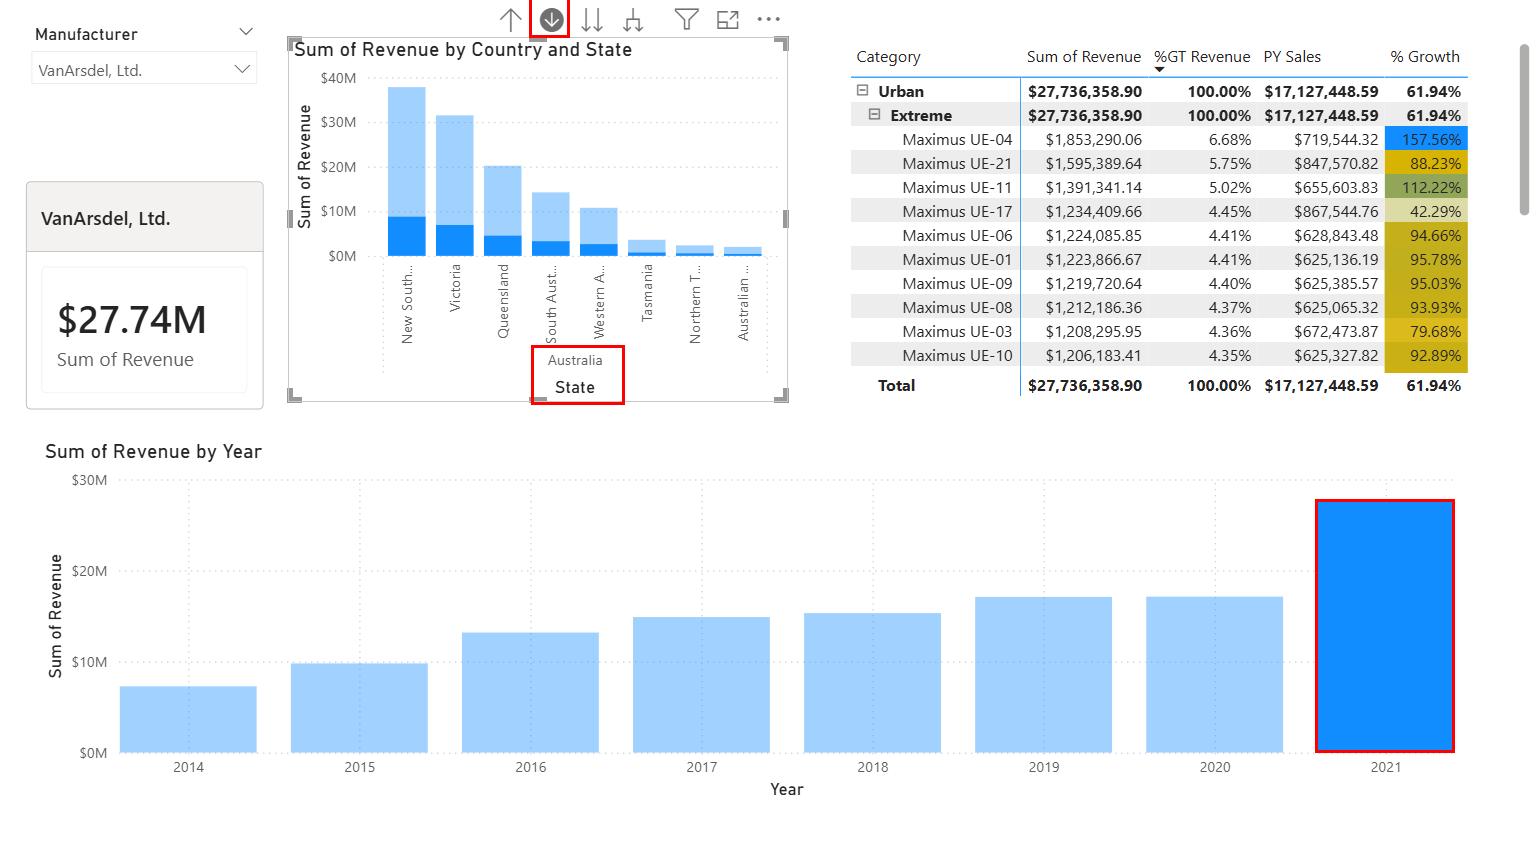Sort by % Growth column header
The width and height of the screenshot is (1531, 841).
tap(1425, 57)
